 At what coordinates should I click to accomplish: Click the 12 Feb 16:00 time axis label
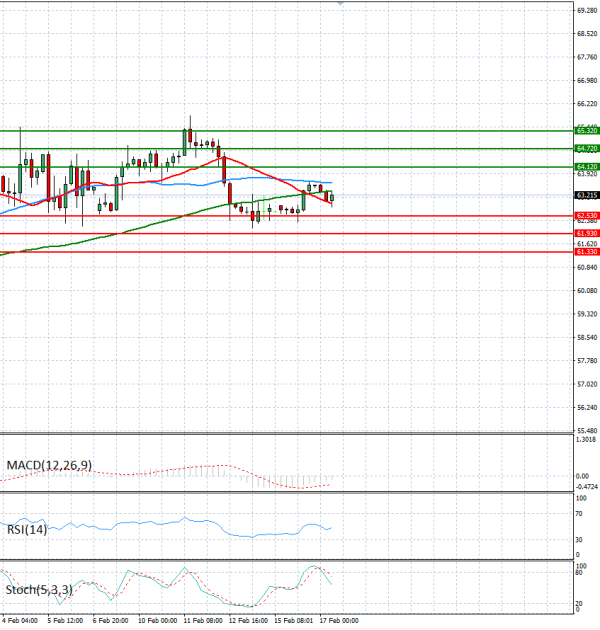tap(246, 621)
